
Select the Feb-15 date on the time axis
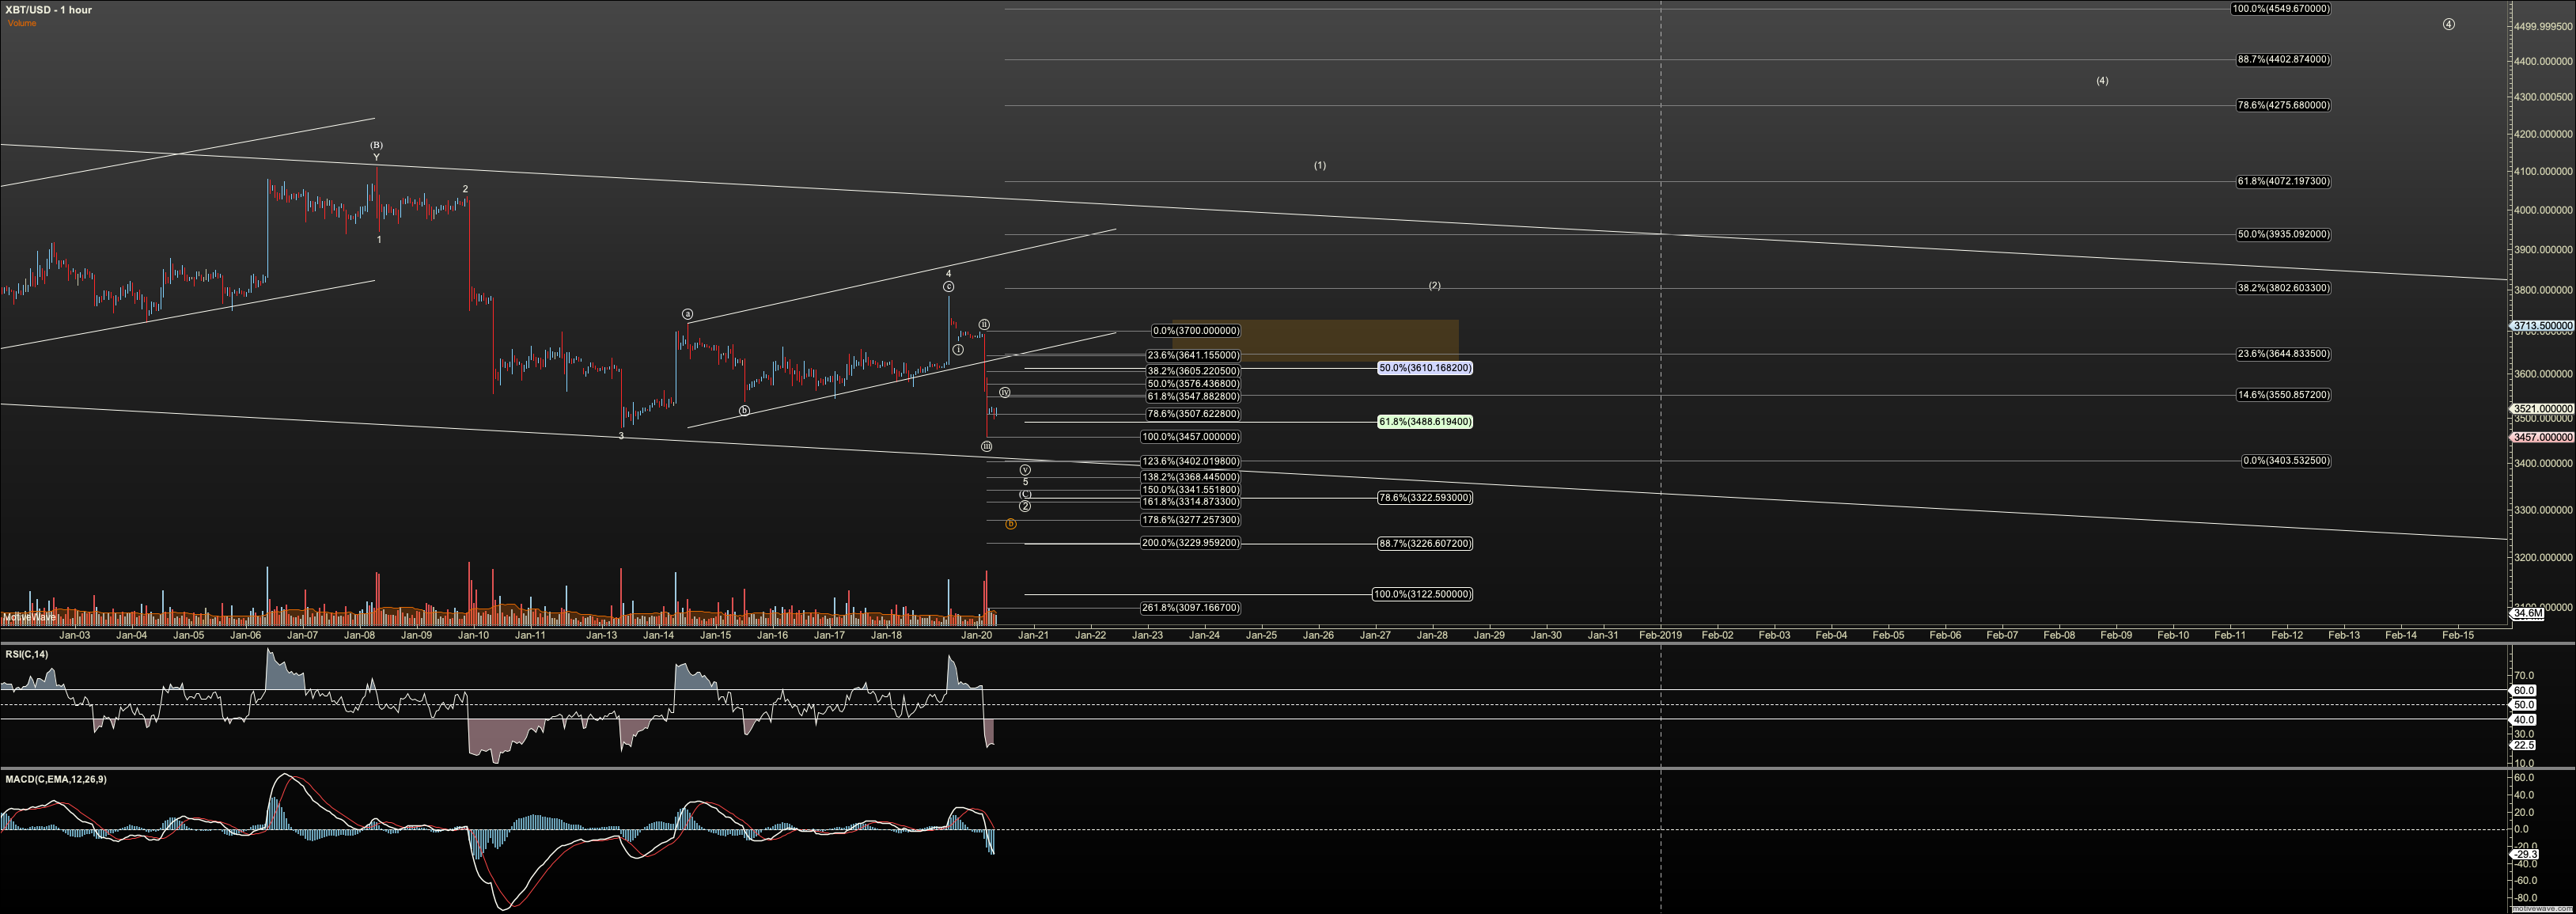pos(2458,635)
